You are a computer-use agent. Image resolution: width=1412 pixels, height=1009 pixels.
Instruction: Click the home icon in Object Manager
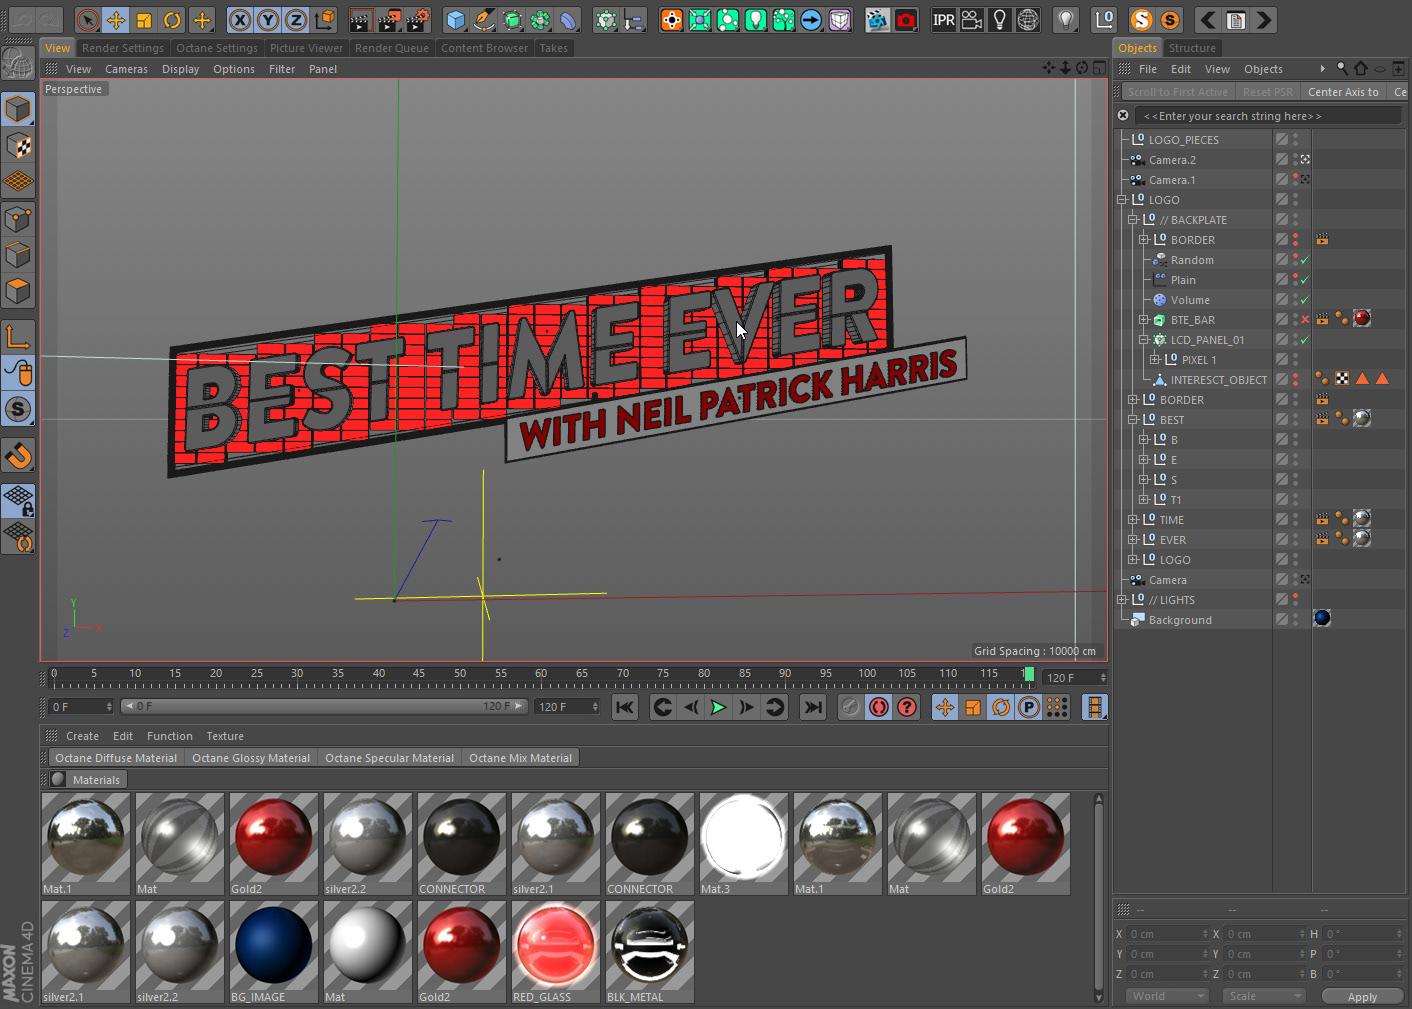(1360, 69)
